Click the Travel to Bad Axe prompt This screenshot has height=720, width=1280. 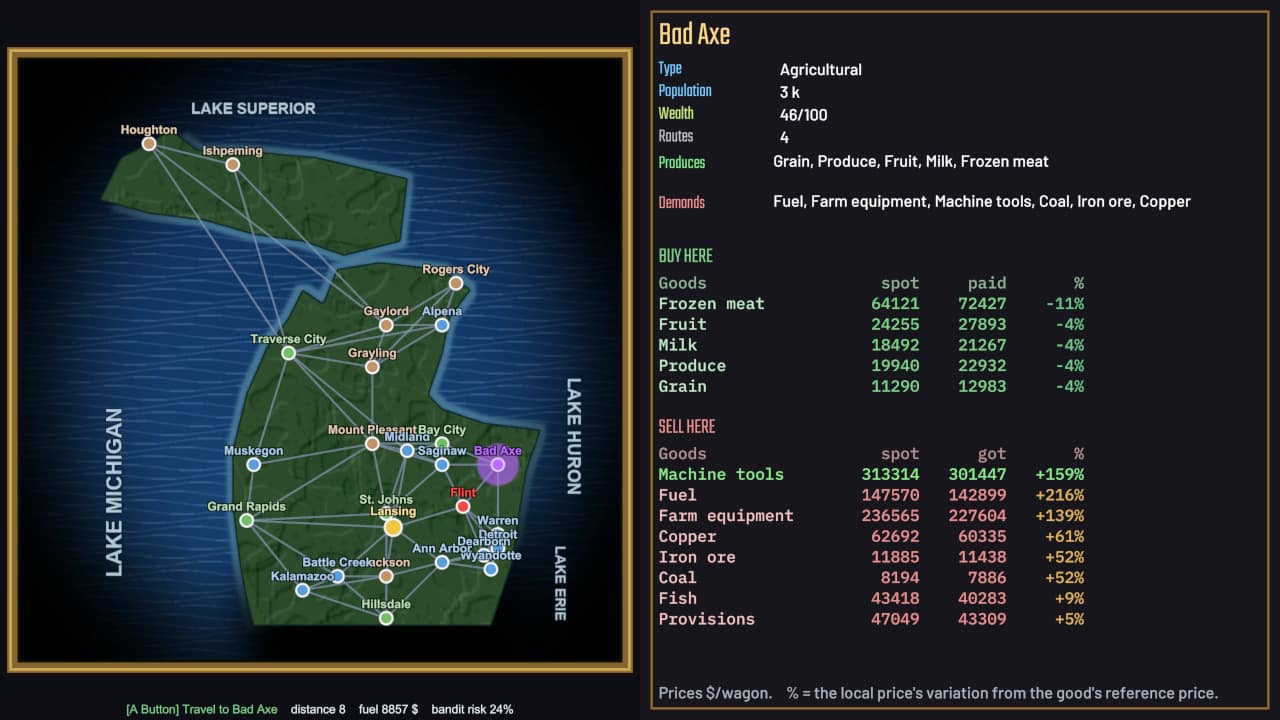[x=202, y=709]
